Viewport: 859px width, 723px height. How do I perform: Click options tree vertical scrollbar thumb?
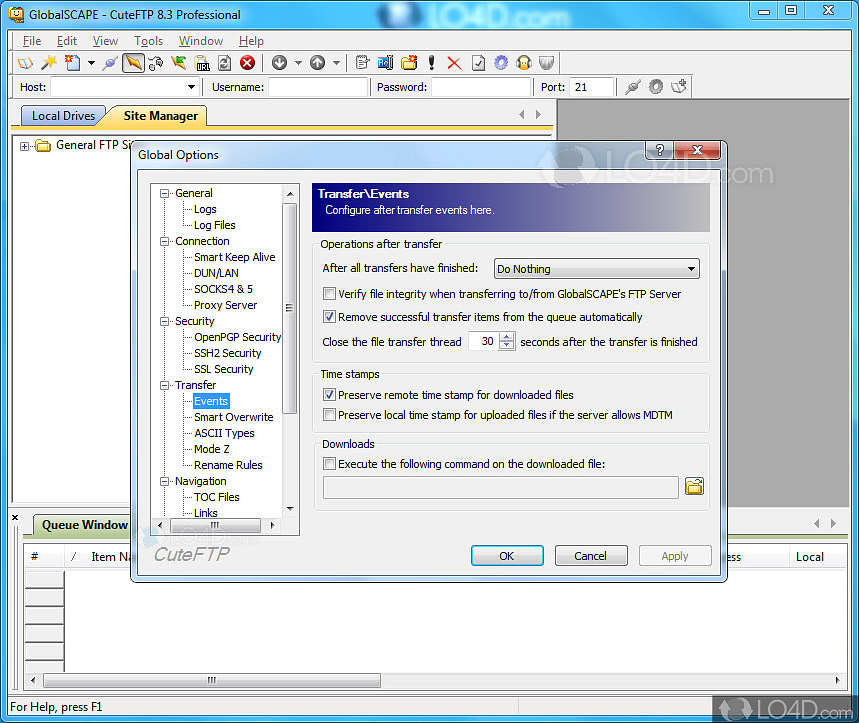coord(290,308)
